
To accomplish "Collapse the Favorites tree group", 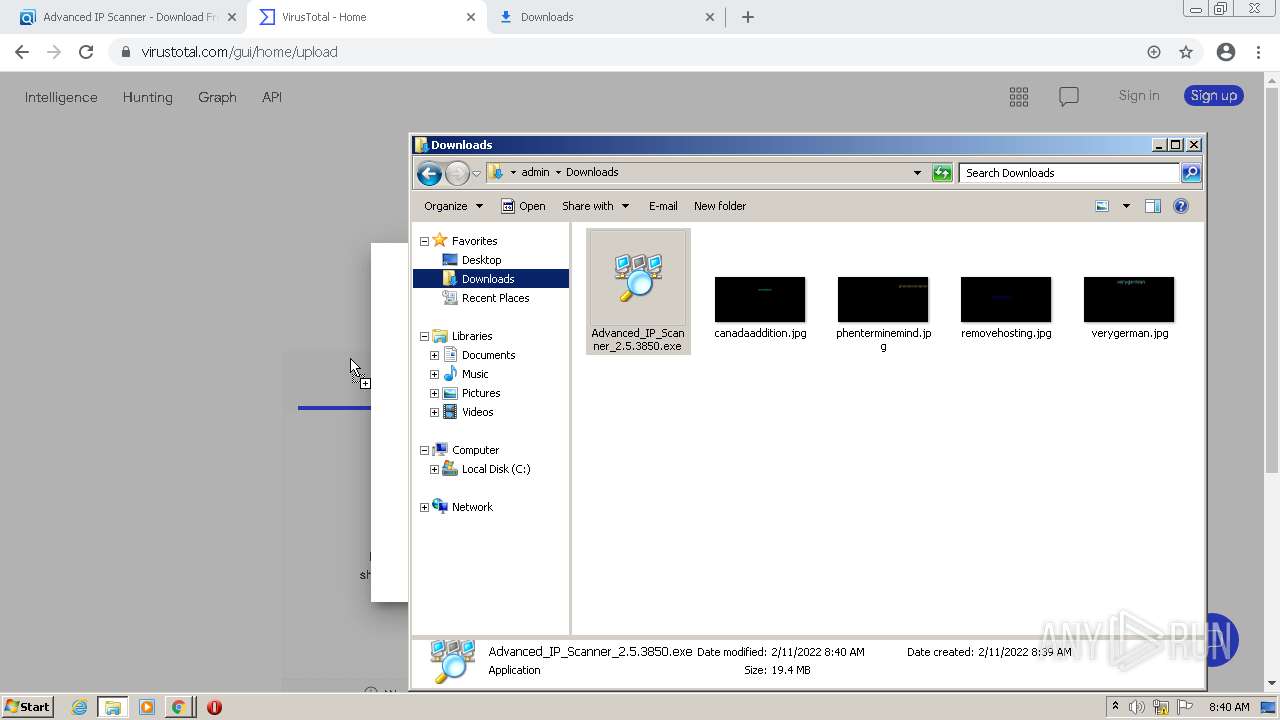I will (x=424, y=241).
